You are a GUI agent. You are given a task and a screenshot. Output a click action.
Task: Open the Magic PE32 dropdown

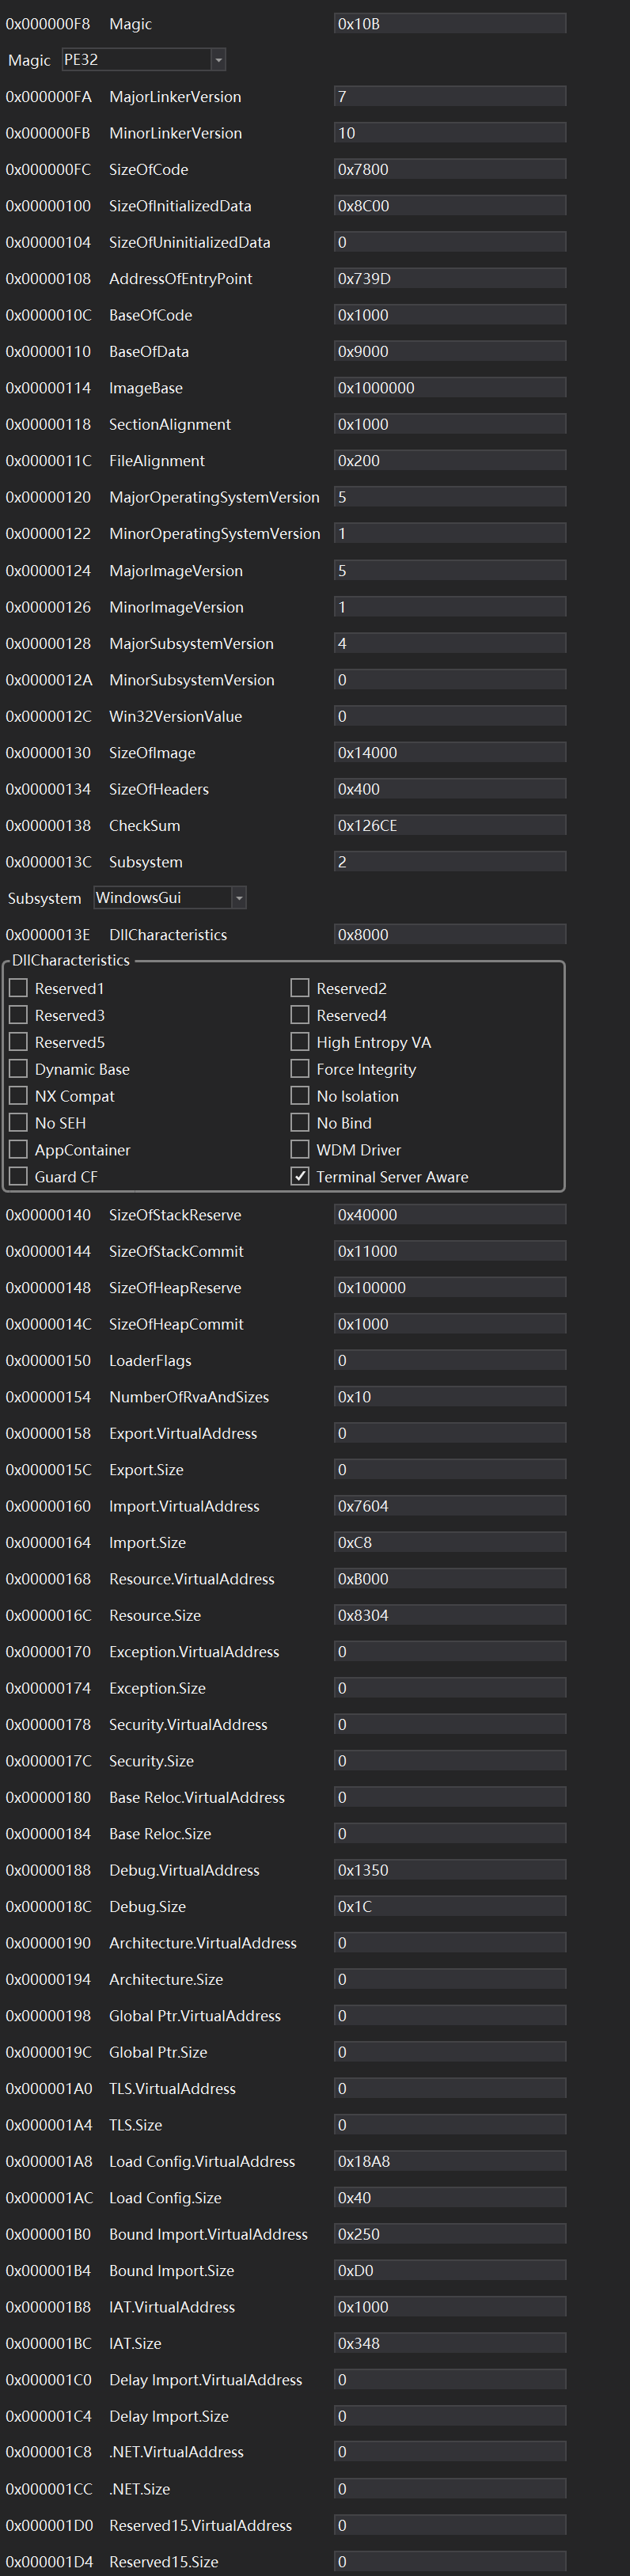[x=218, y=60]
